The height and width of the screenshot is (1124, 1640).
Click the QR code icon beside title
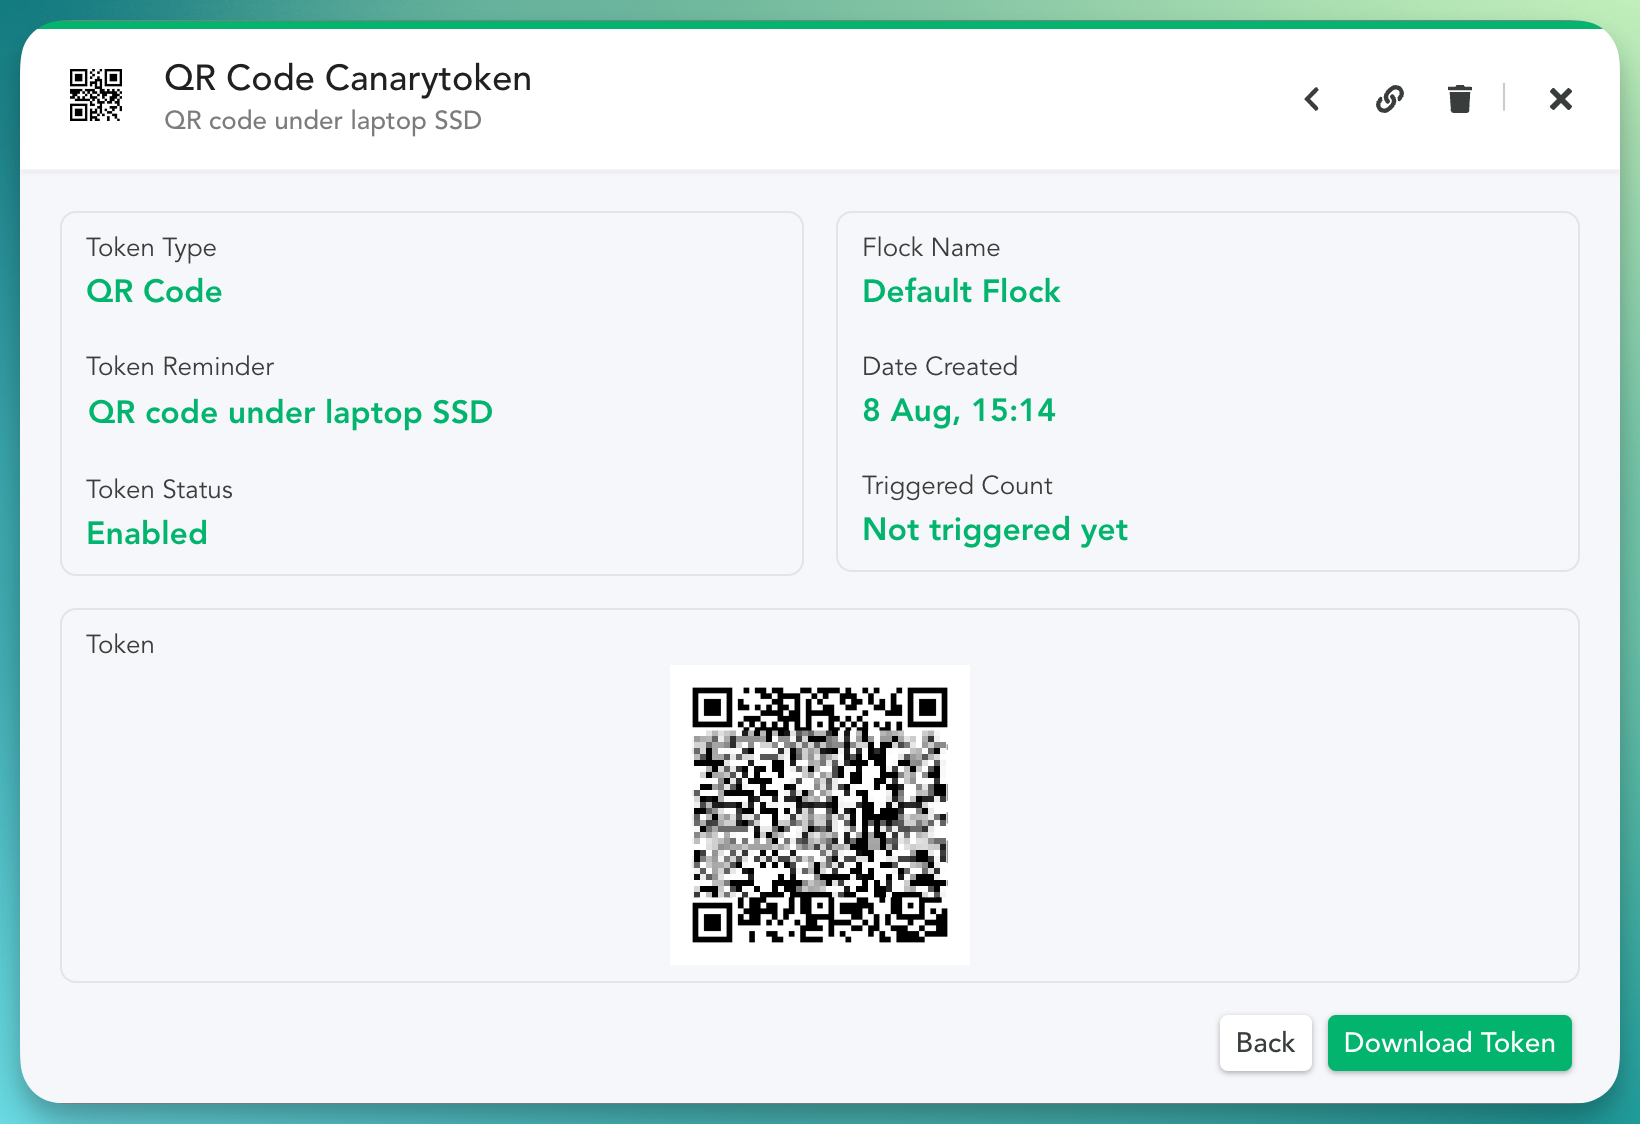pyautogui.click(x=96, y=95)
